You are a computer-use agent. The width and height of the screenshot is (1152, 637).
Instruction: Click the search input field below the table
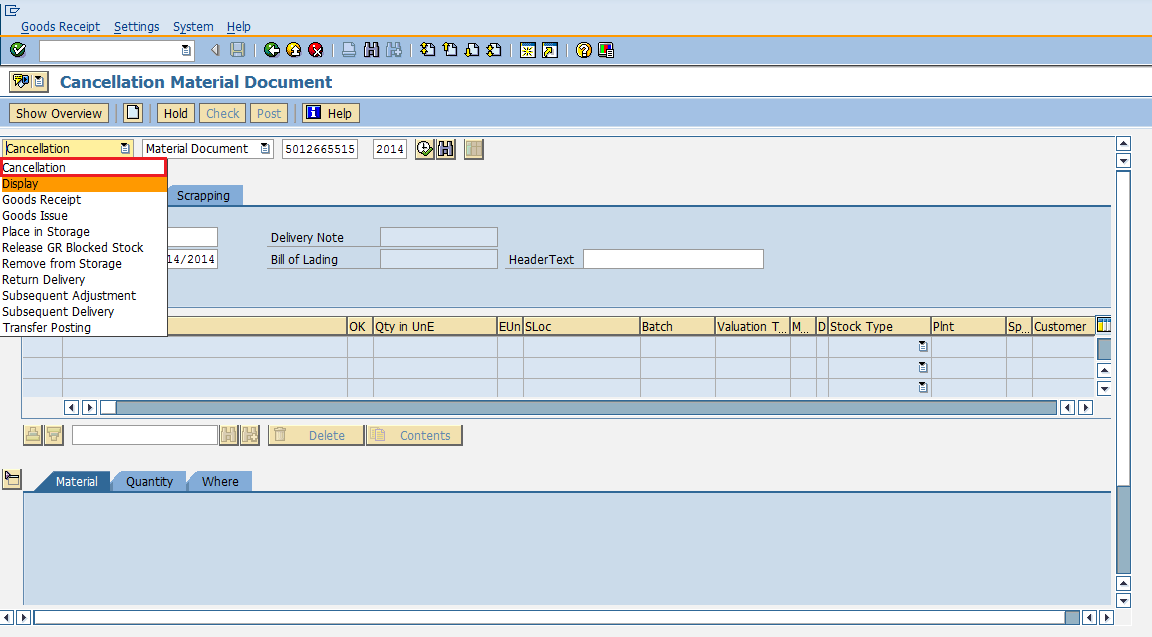point(145,435)
